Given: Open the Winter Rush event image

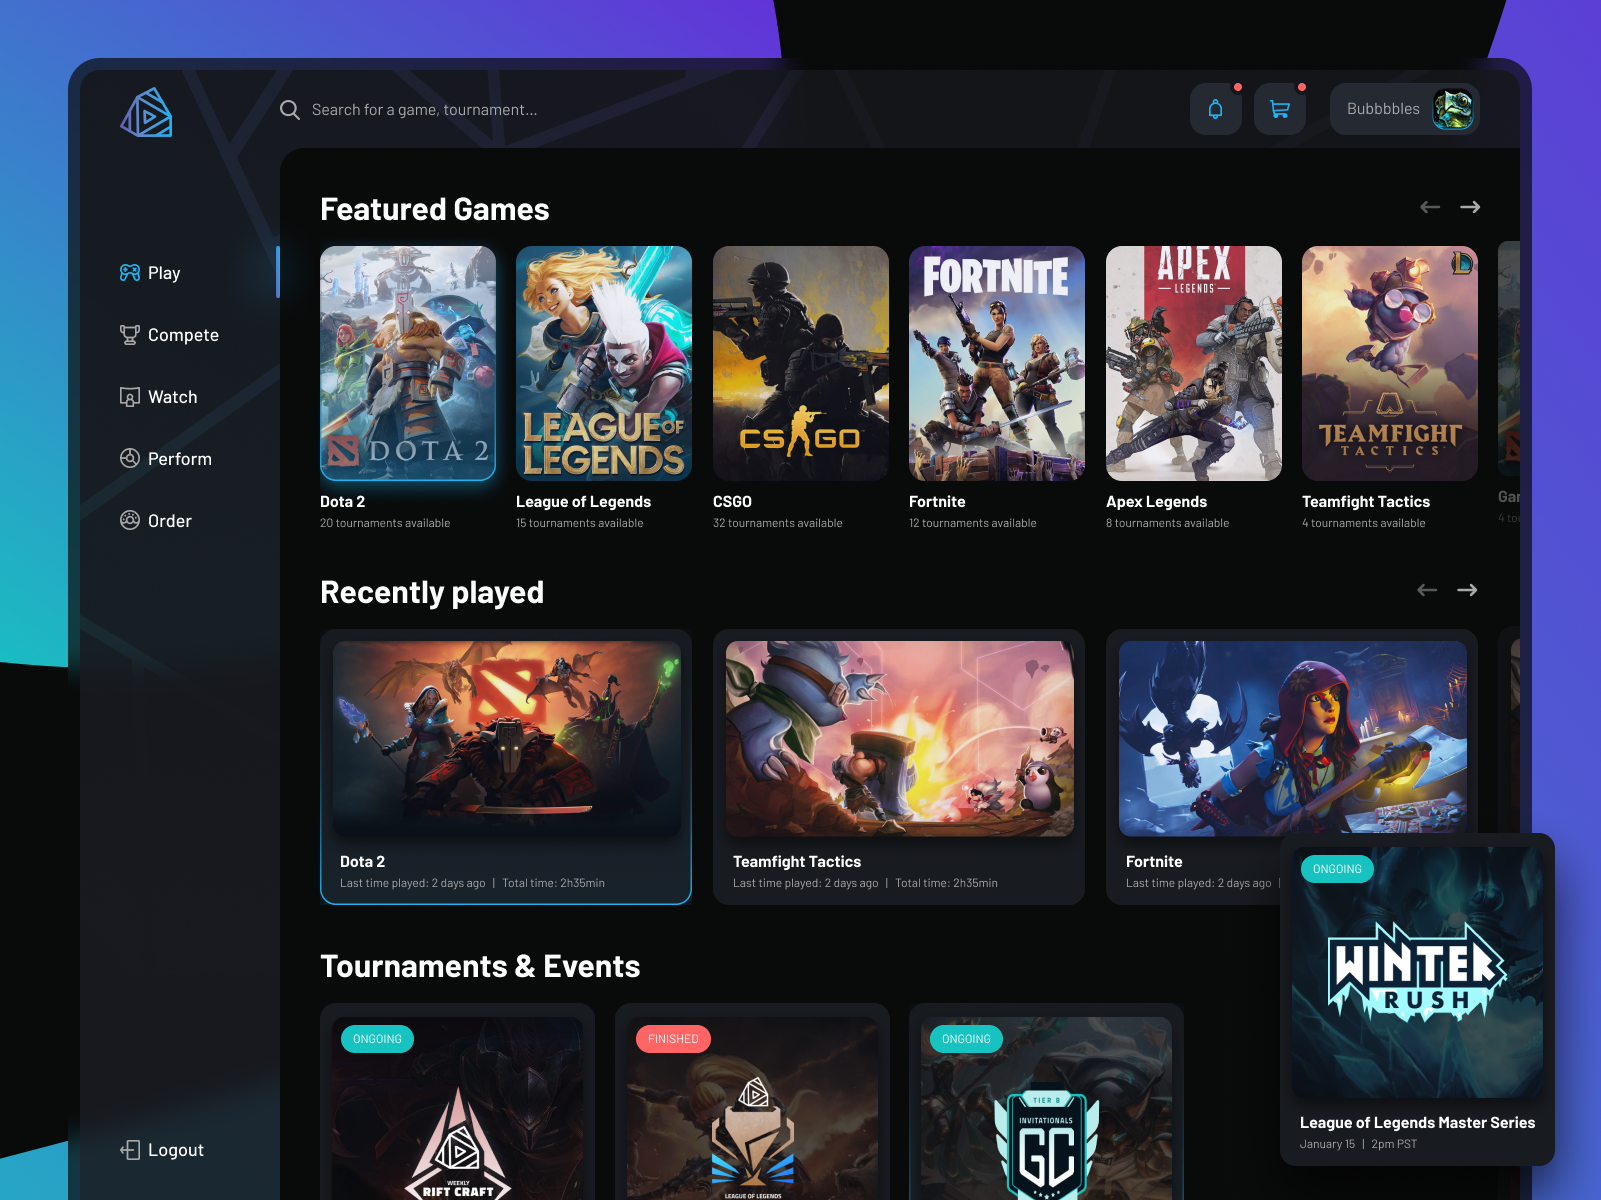Looking at the screenshot, I should pyautogui.click(x=1417, y=973).
